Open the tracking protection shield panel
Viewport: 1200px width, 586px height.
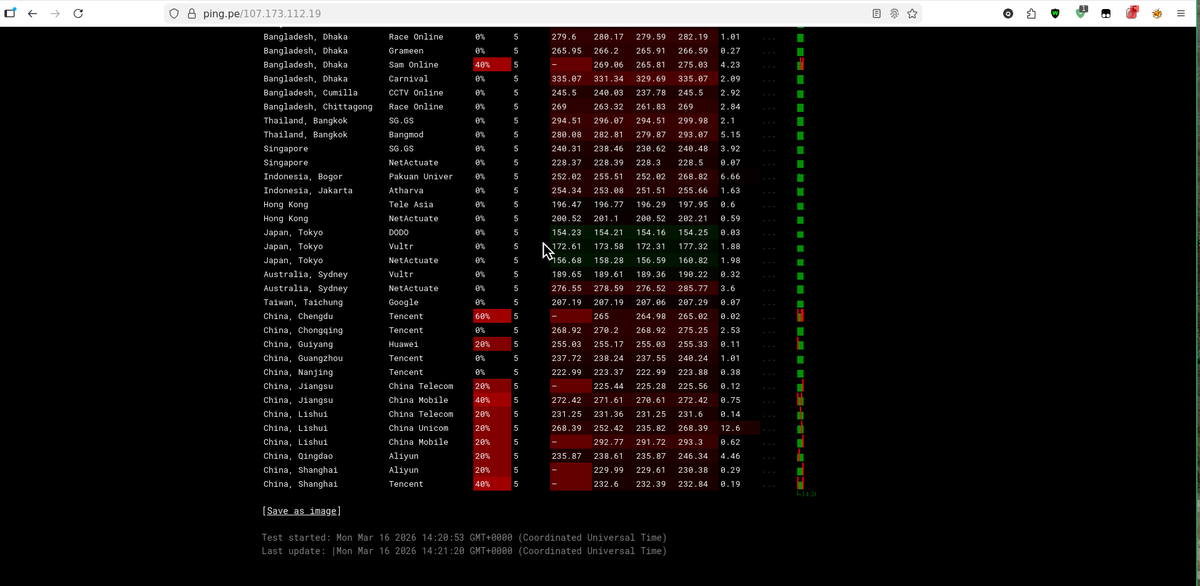click(x=174, y=14)
